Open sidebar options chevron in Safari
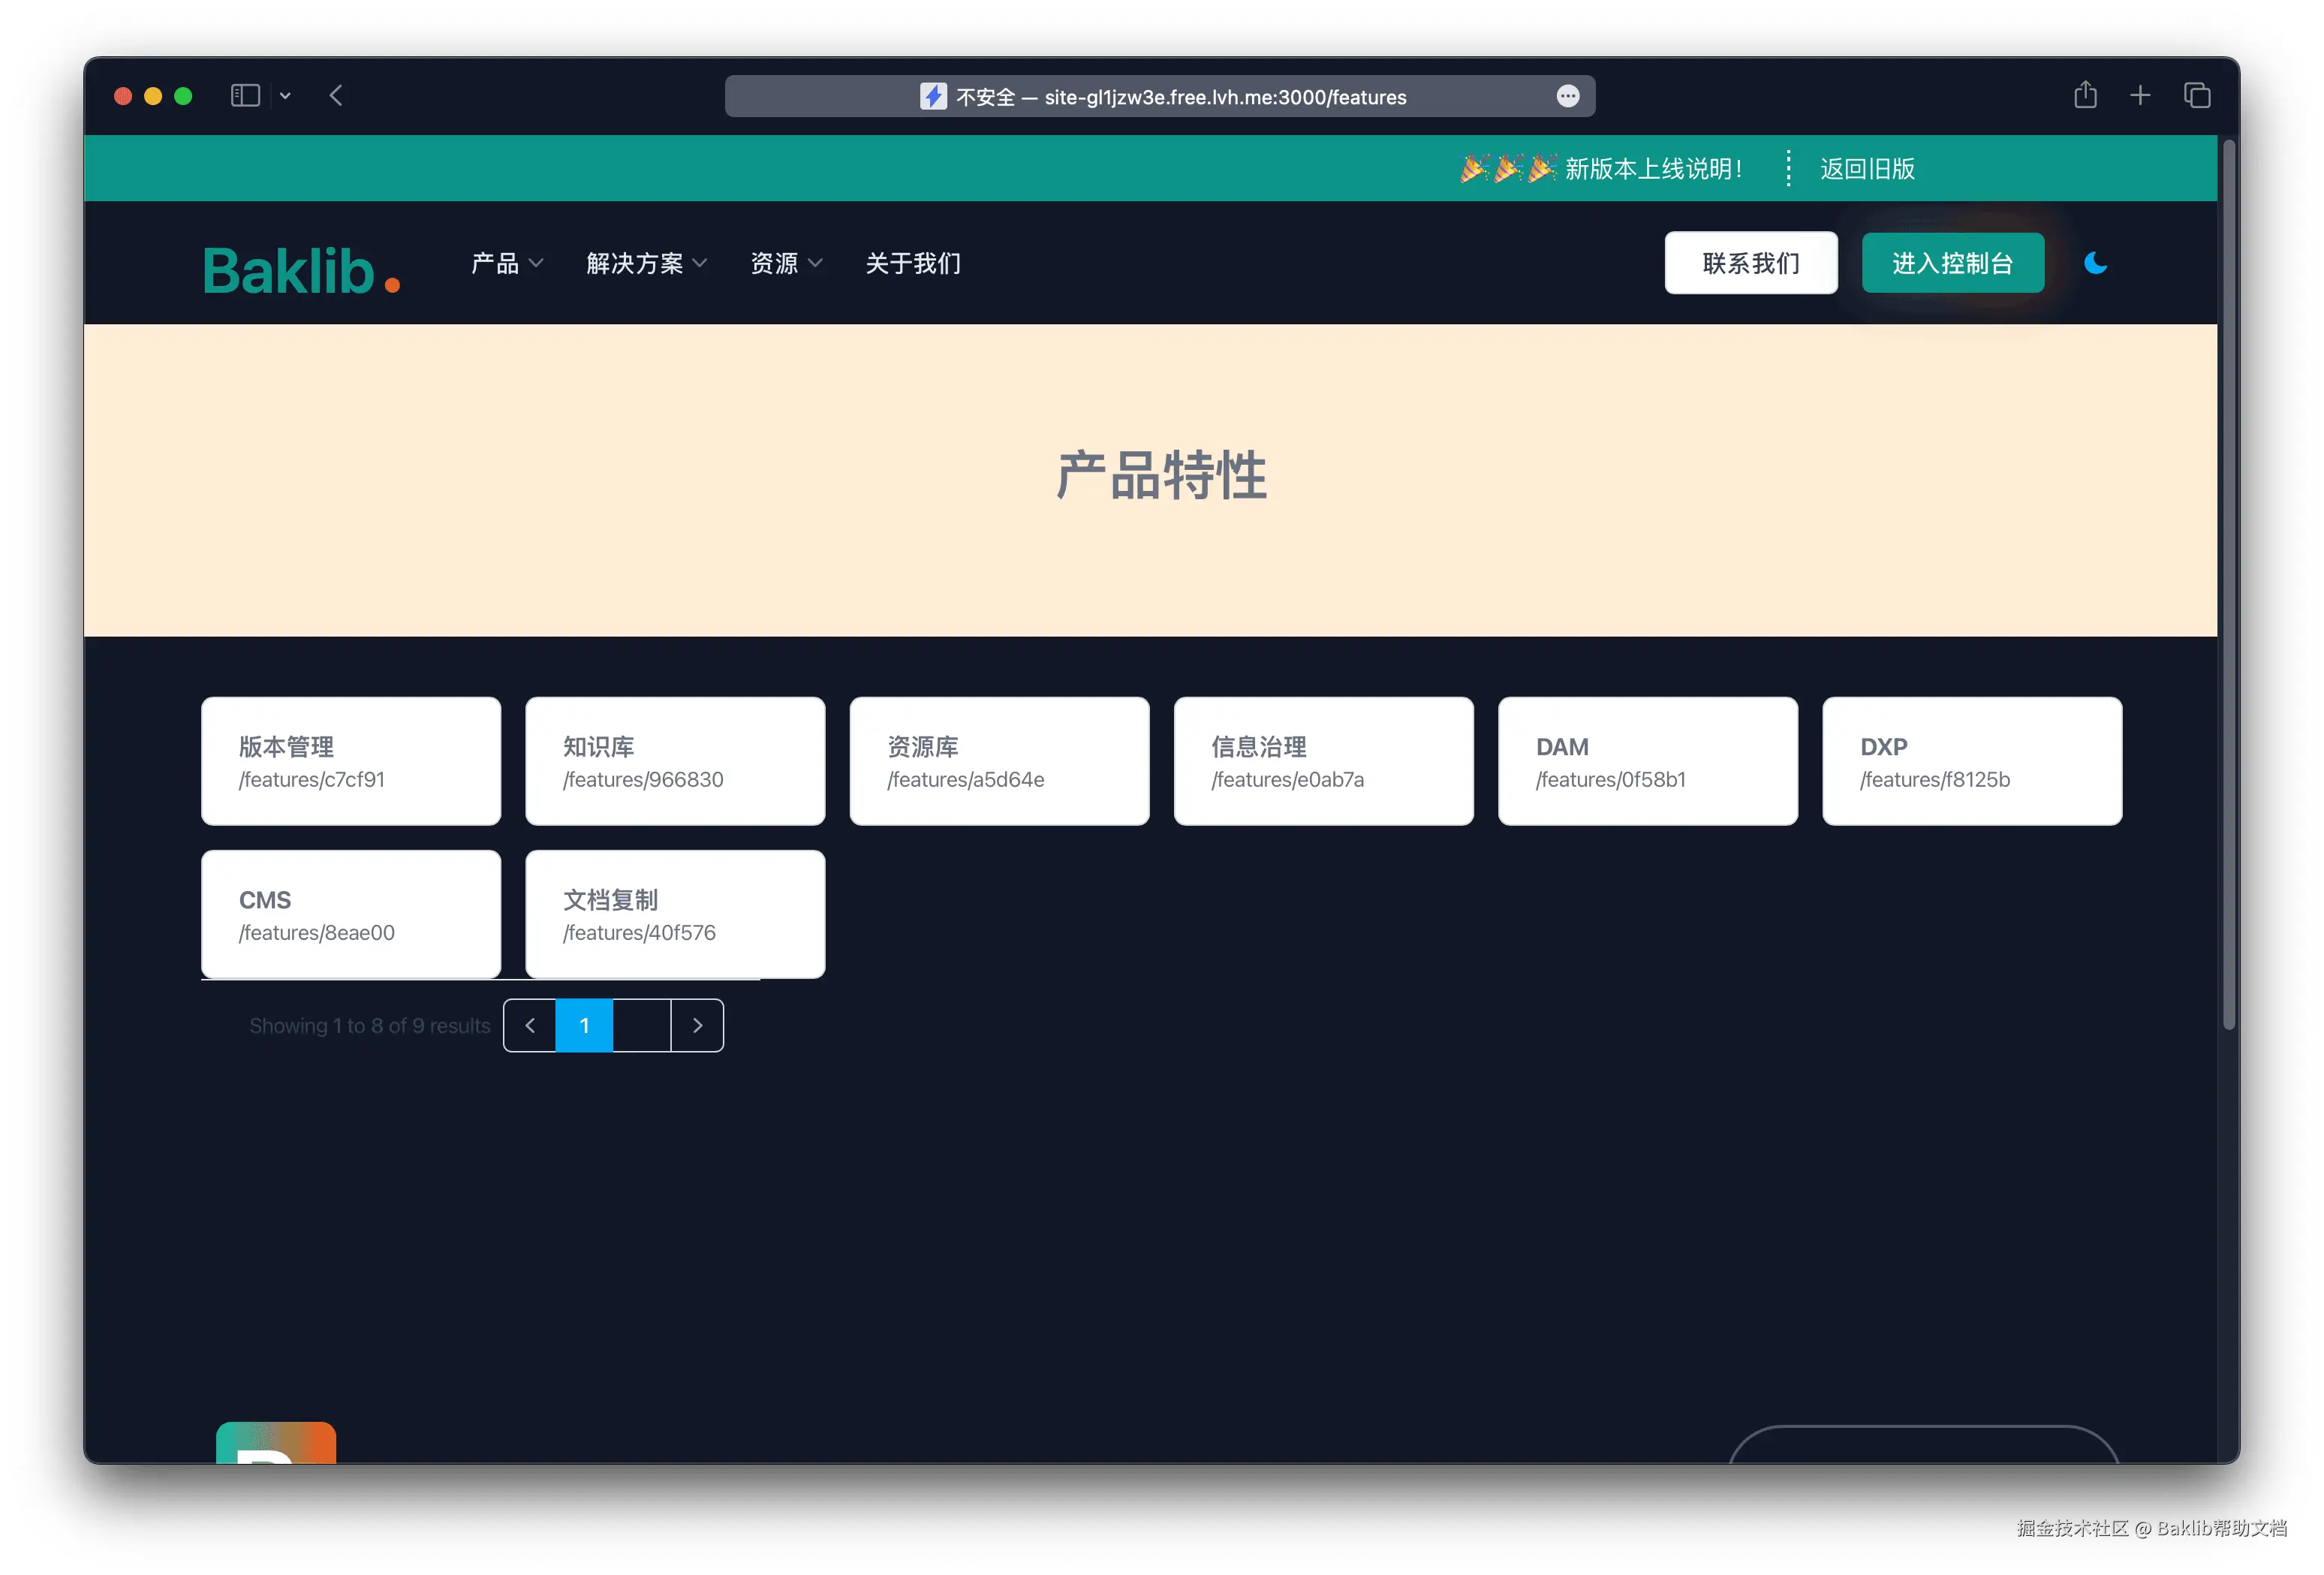This screenshot has height=1575, width=2324. (x=285, y=96)
